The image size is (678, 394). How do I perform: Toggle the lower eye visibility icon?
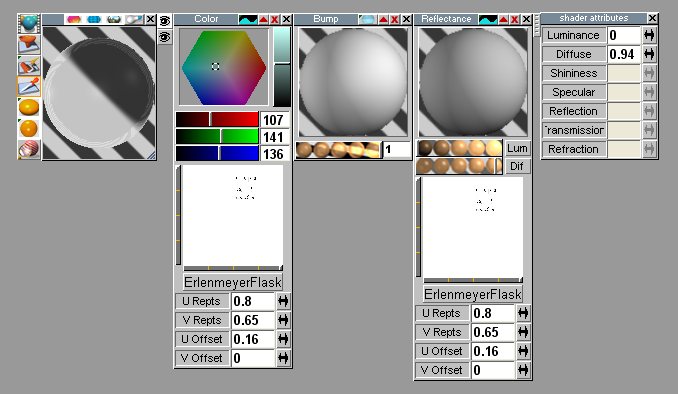click(x=165, y=37)
